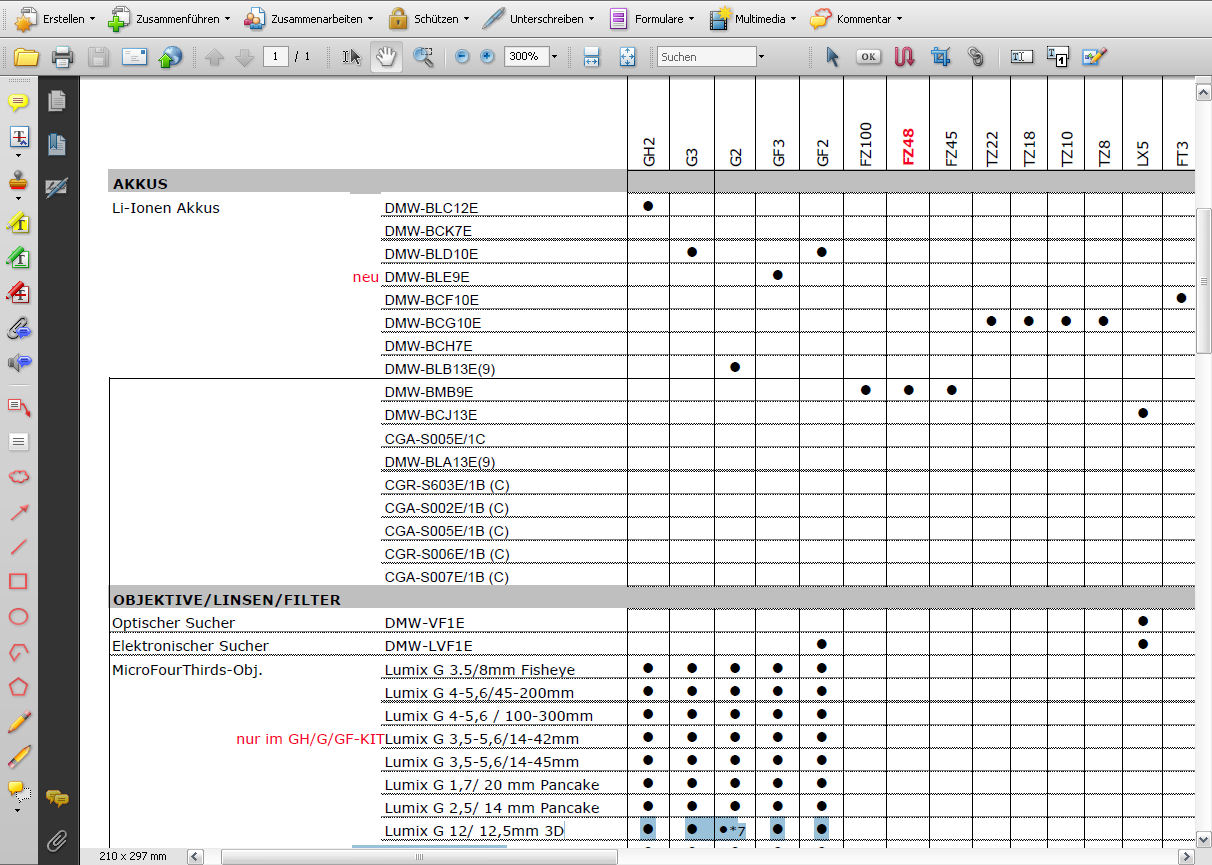Open the Schützen menu
Image resolution: width=1212 pixels, height=865 pixels.
pos(428,18)
